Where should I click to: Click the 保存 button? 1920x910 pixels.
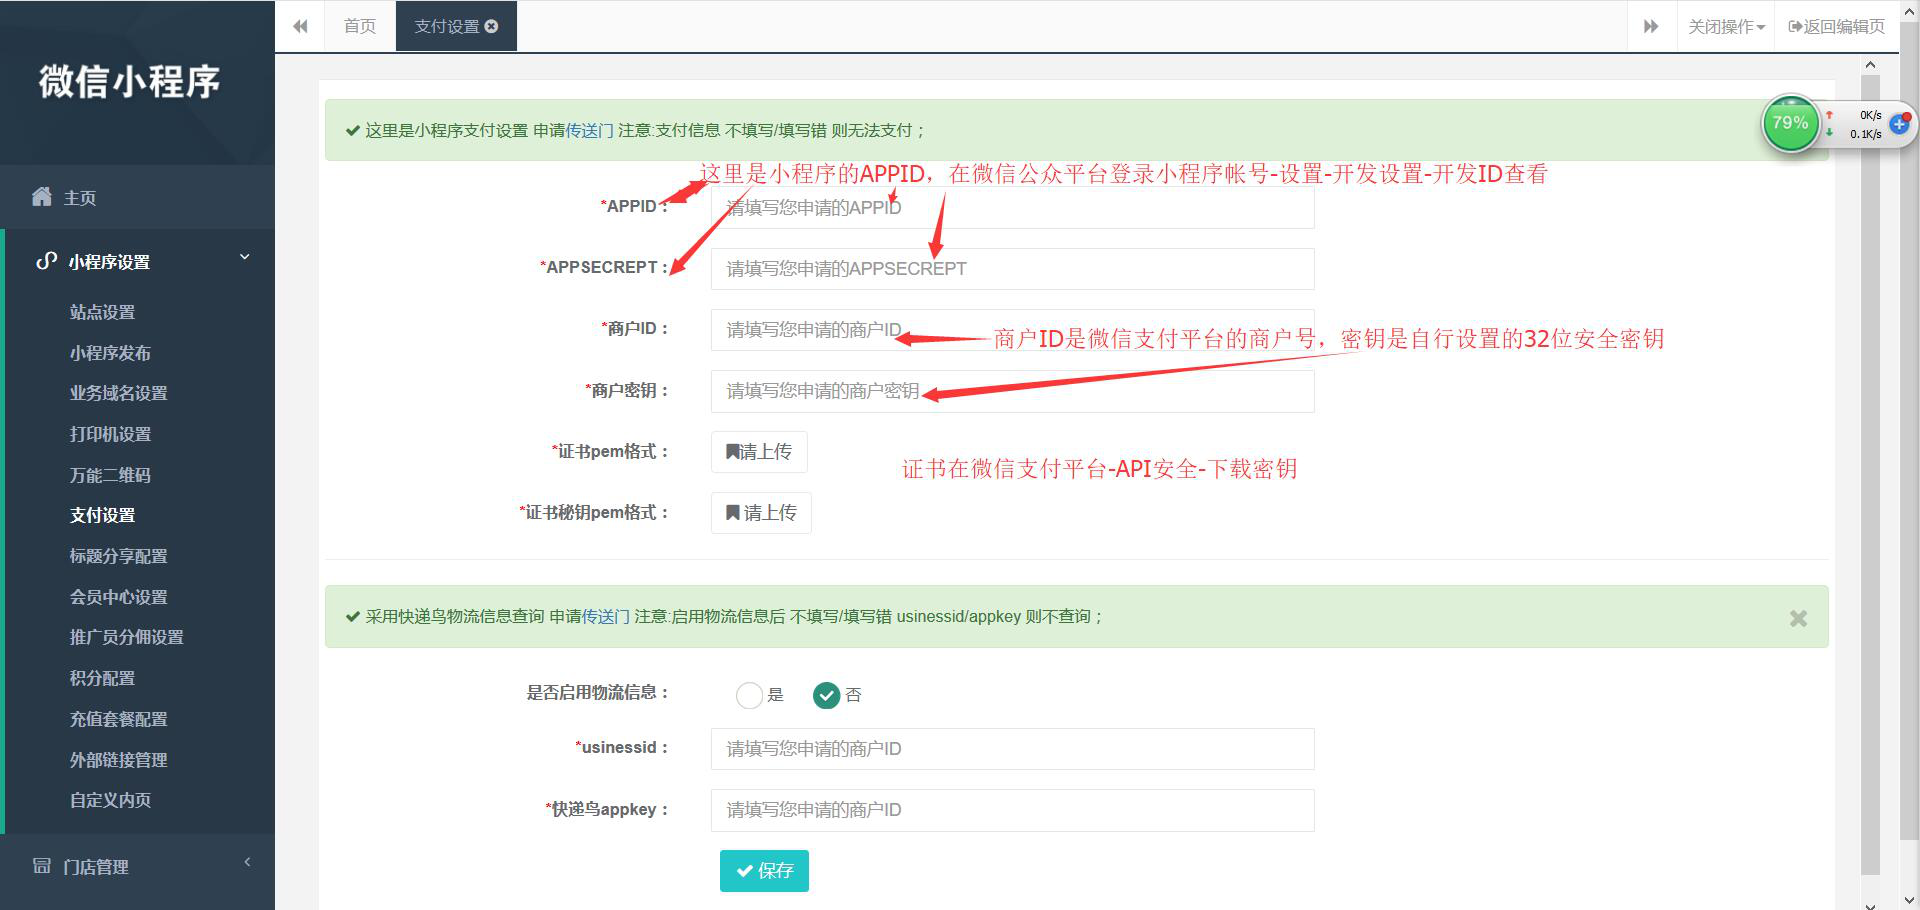point(764,870)
